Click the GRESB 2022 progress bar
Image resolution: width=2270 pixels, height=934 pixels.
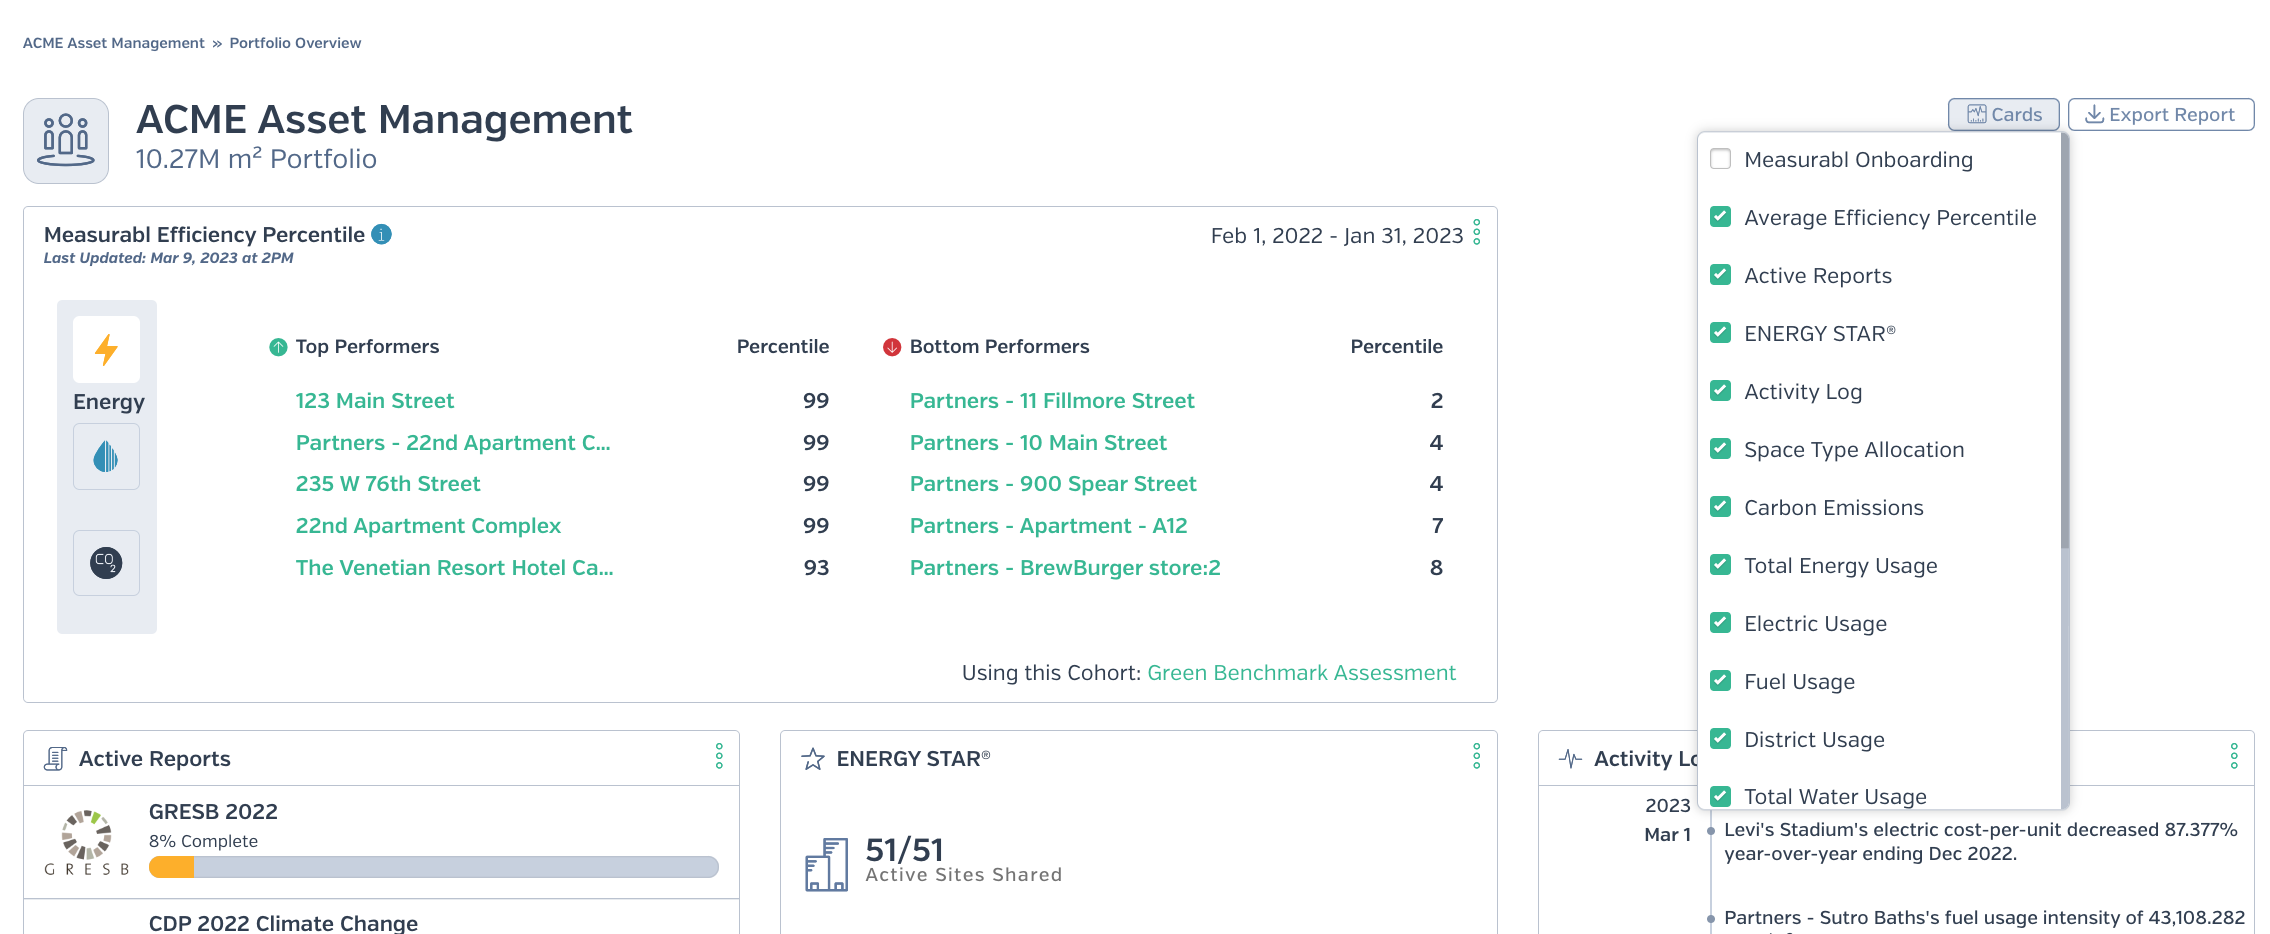click(x=433, y=867)
